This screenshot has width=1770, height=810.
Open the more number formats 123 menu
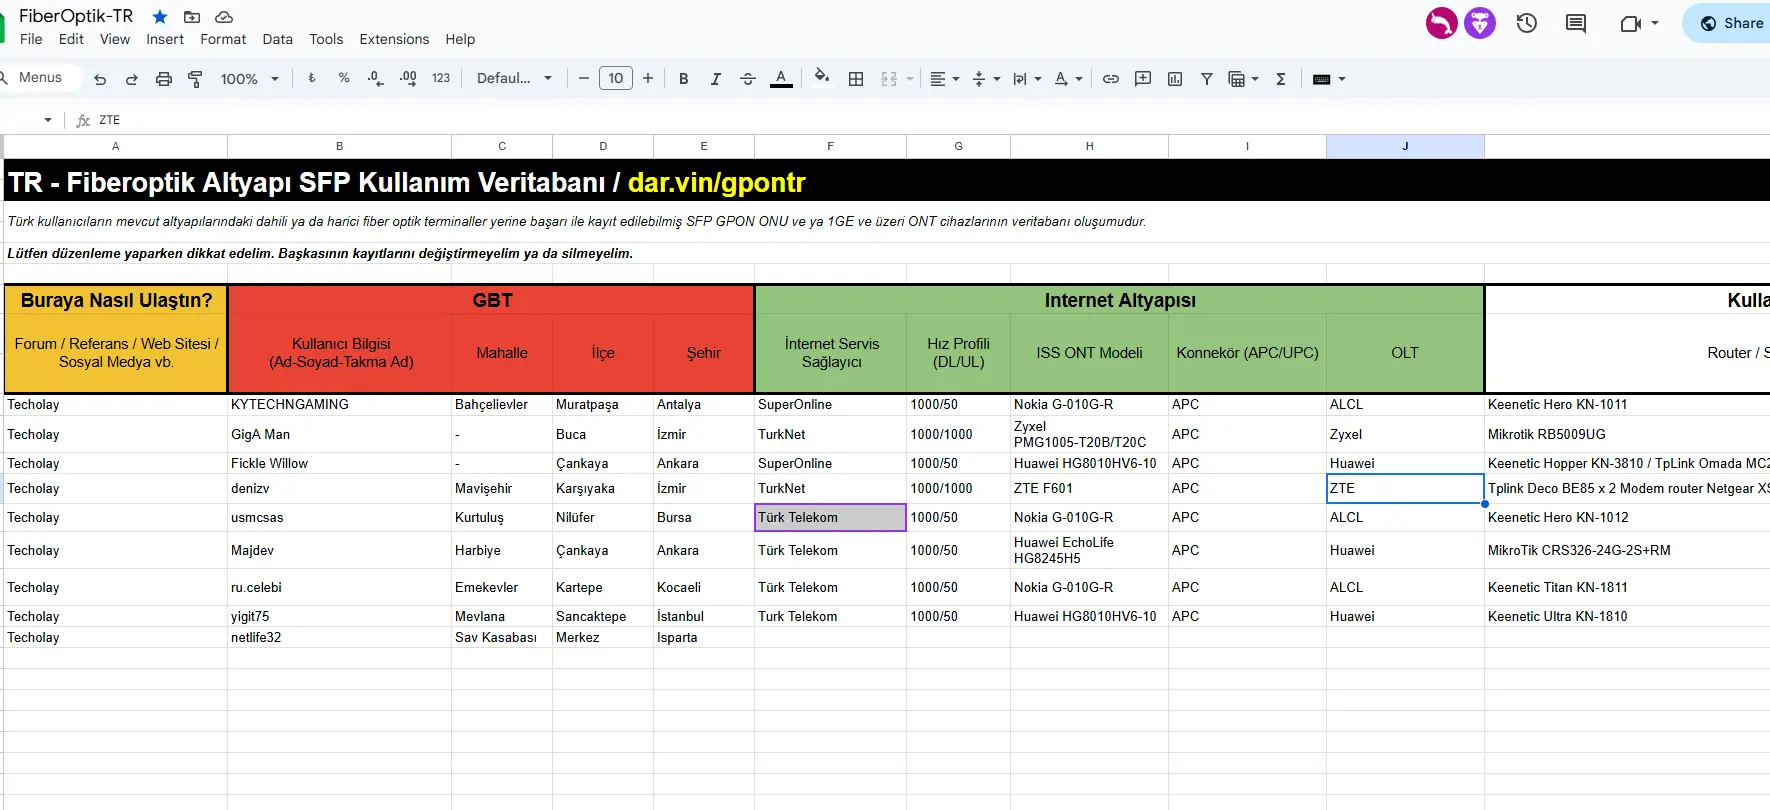click(441, 78)
